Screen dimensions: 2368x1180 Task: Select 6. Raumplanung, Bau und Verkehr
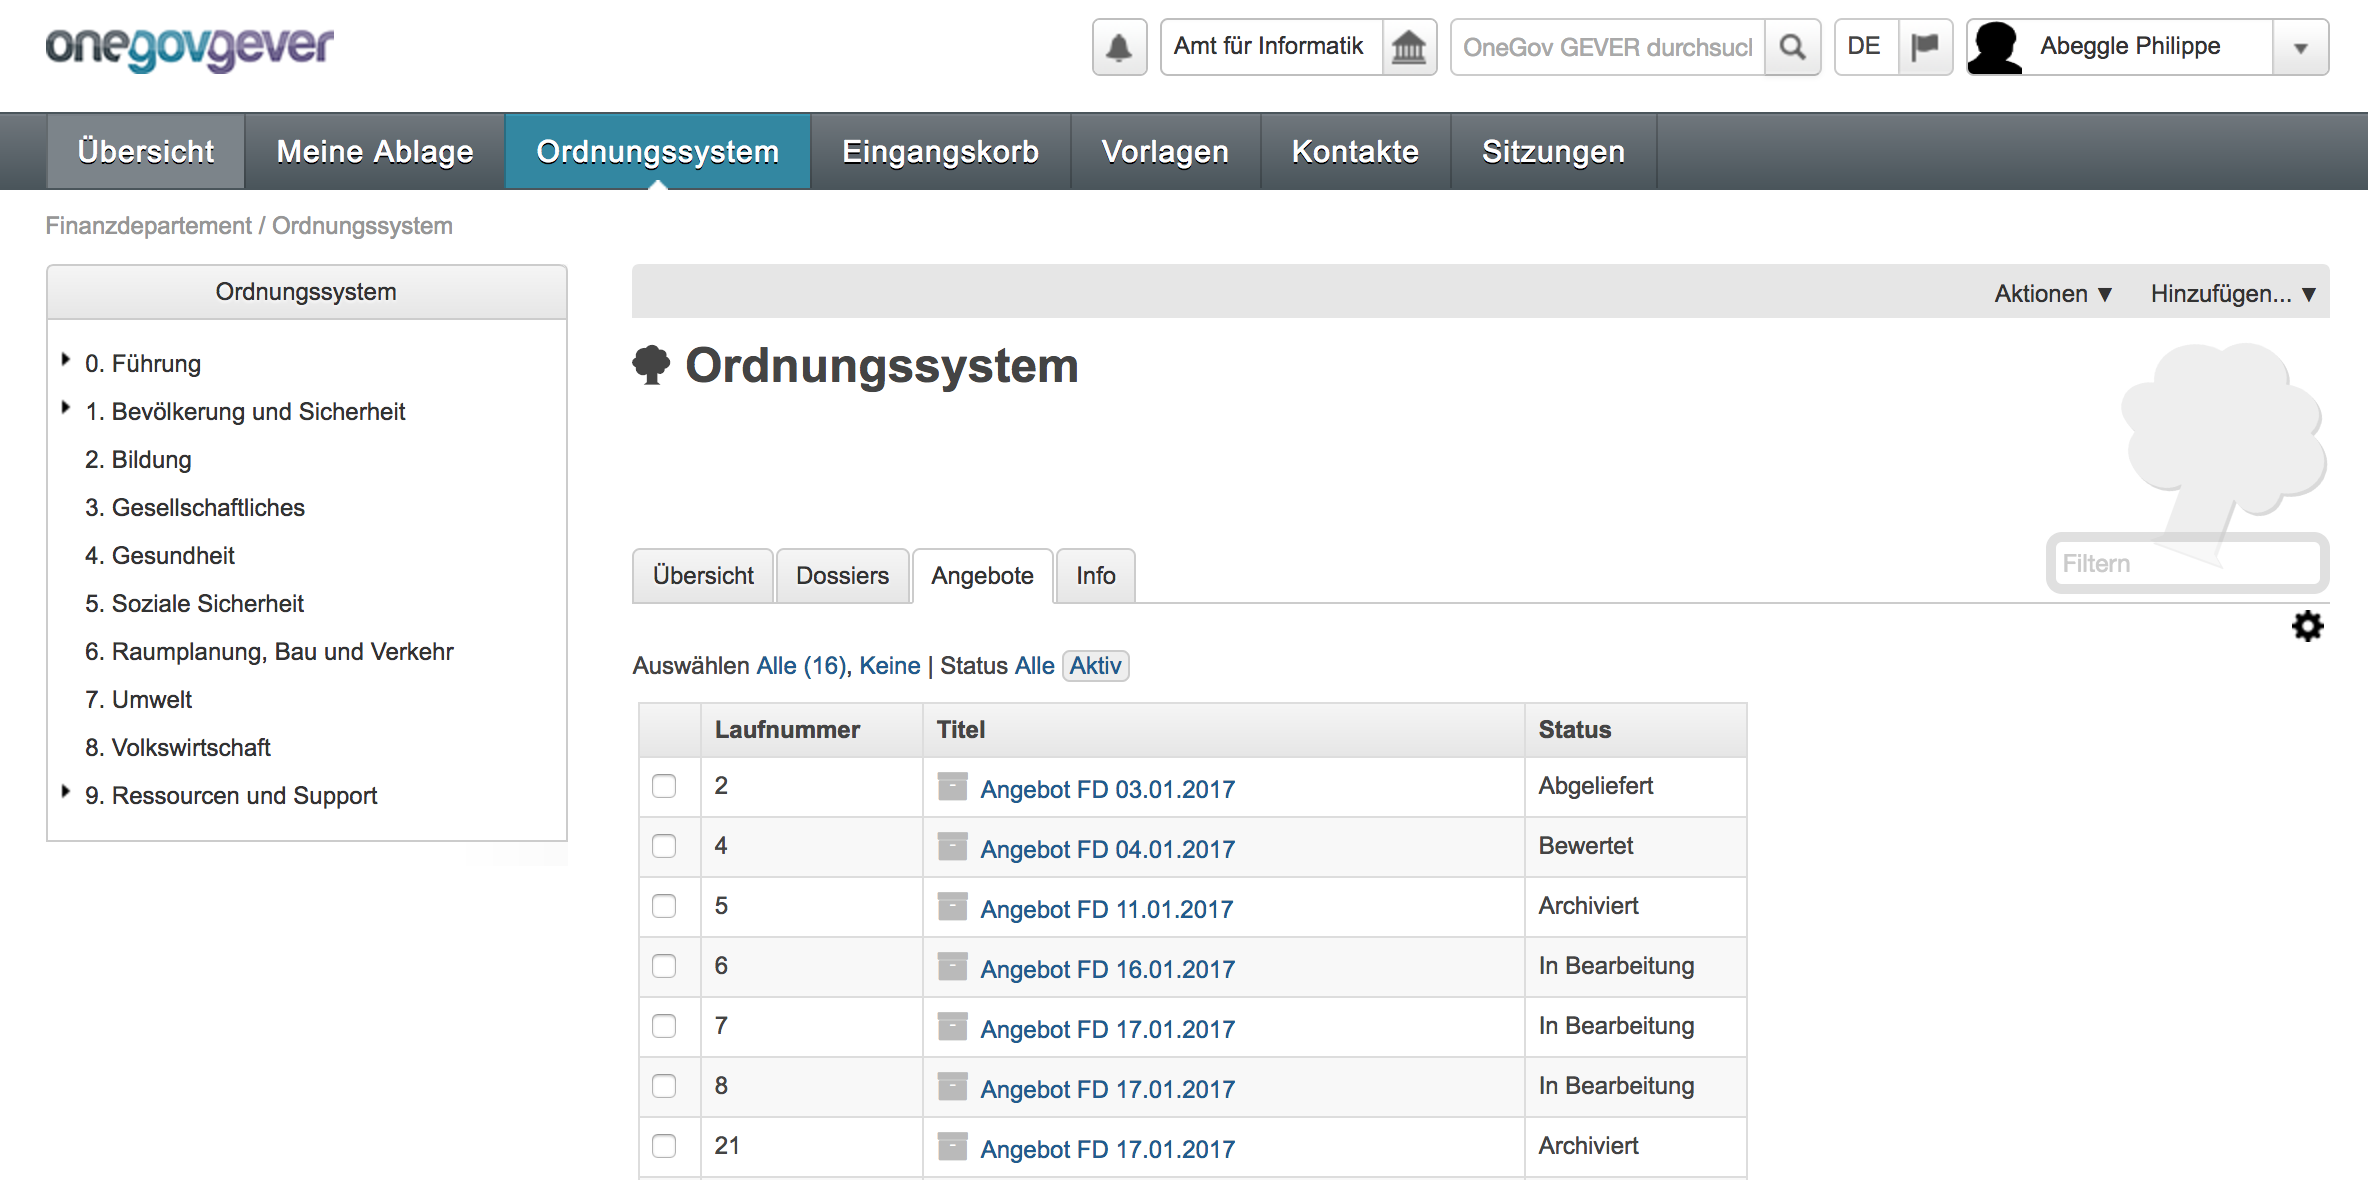coord(269,652)
